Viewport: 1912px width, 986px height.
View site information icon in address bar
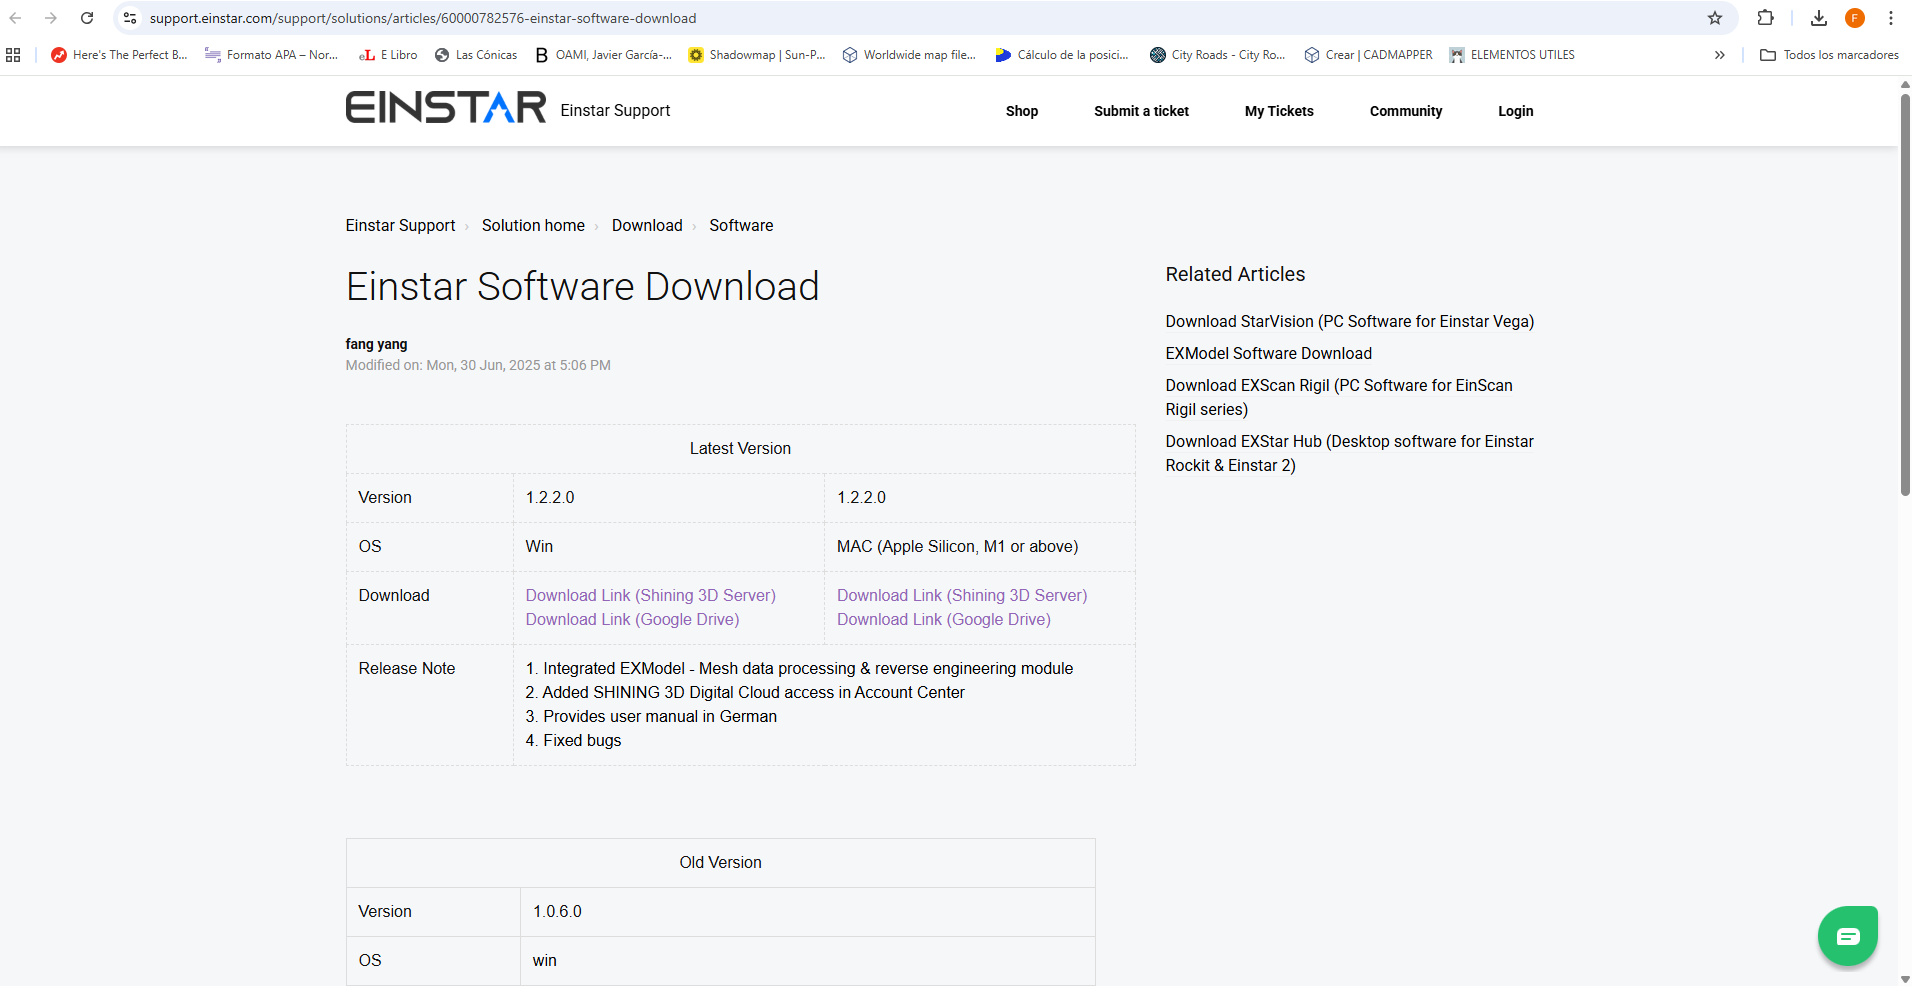(130, 18)
